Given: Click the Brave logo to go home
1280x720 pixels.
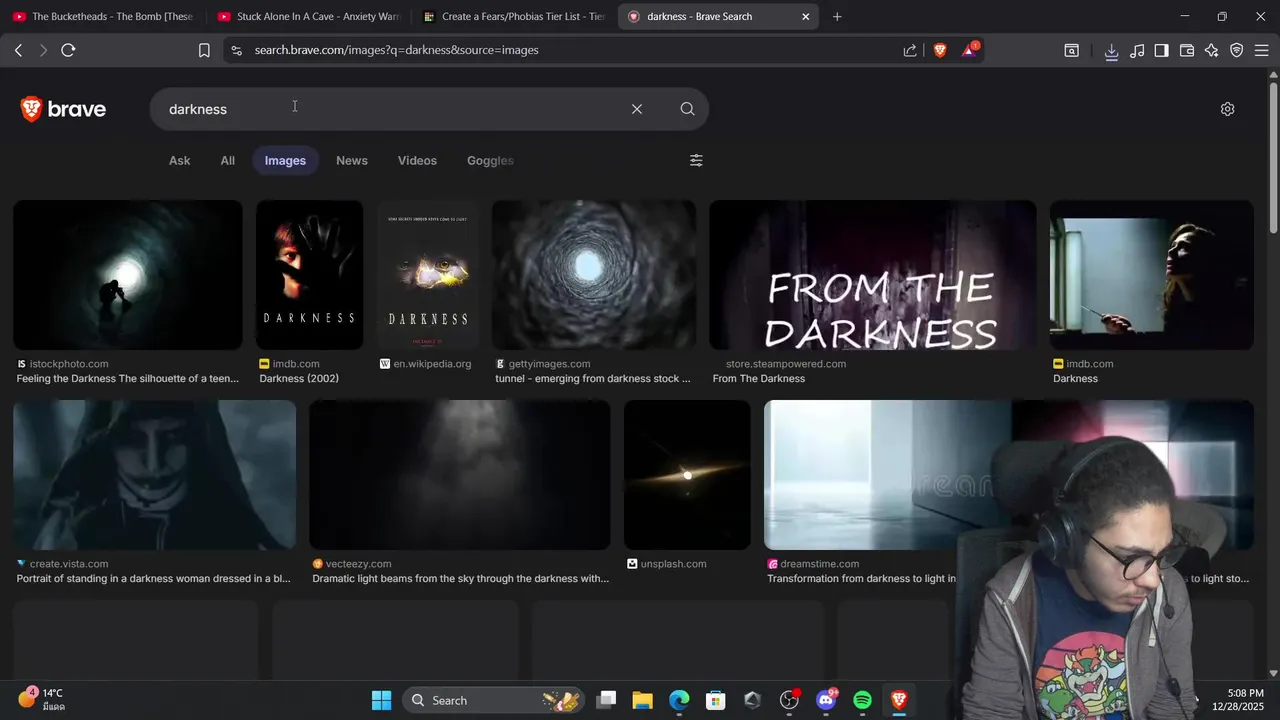Looking at the screenshot, I should [x=63, y=109].
